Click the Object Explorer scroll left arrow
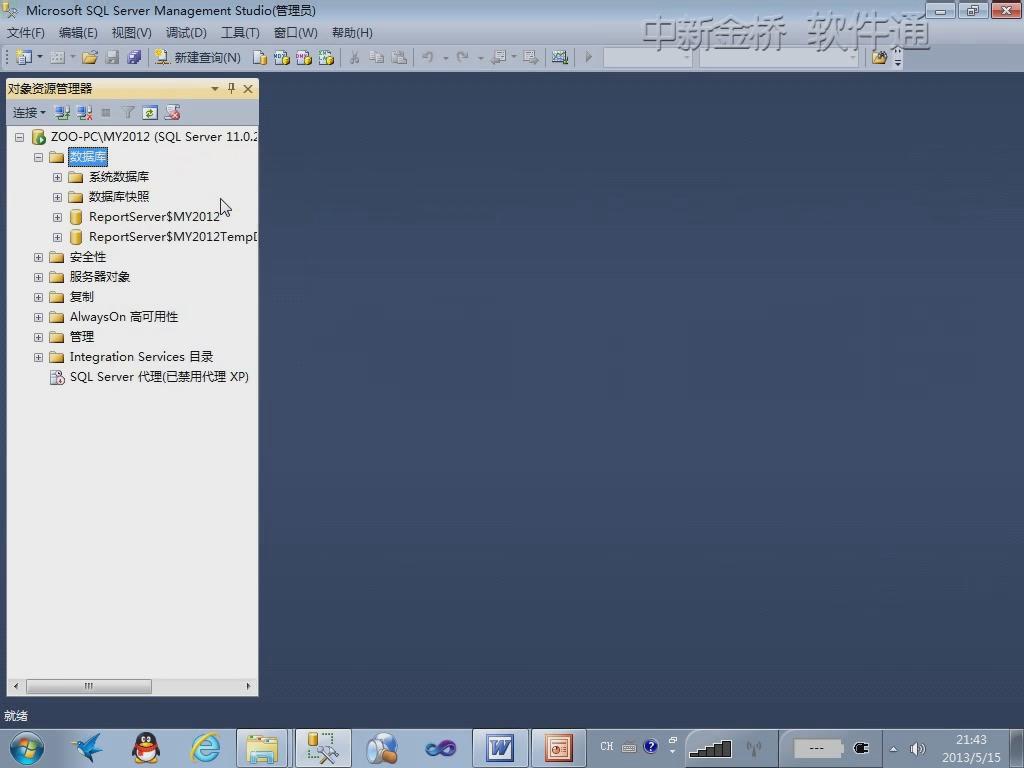This screenshot has width=1024, height=768. 16,686
